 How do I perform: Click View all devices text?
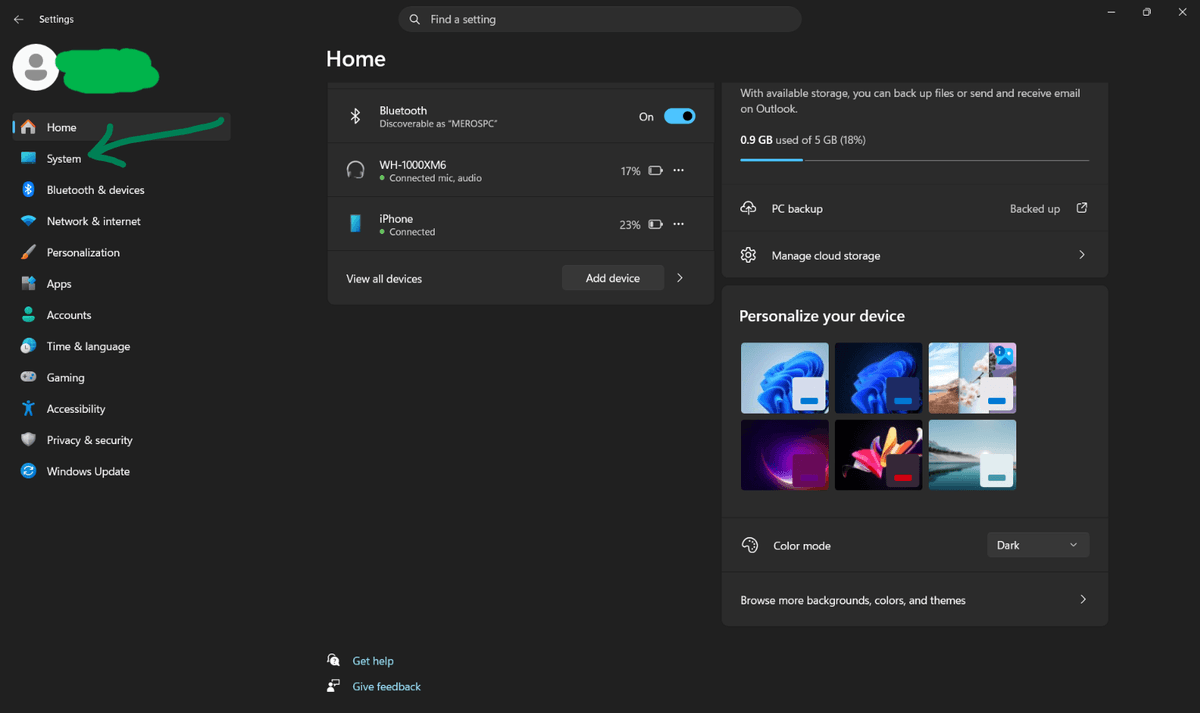[x=384, y=279]
